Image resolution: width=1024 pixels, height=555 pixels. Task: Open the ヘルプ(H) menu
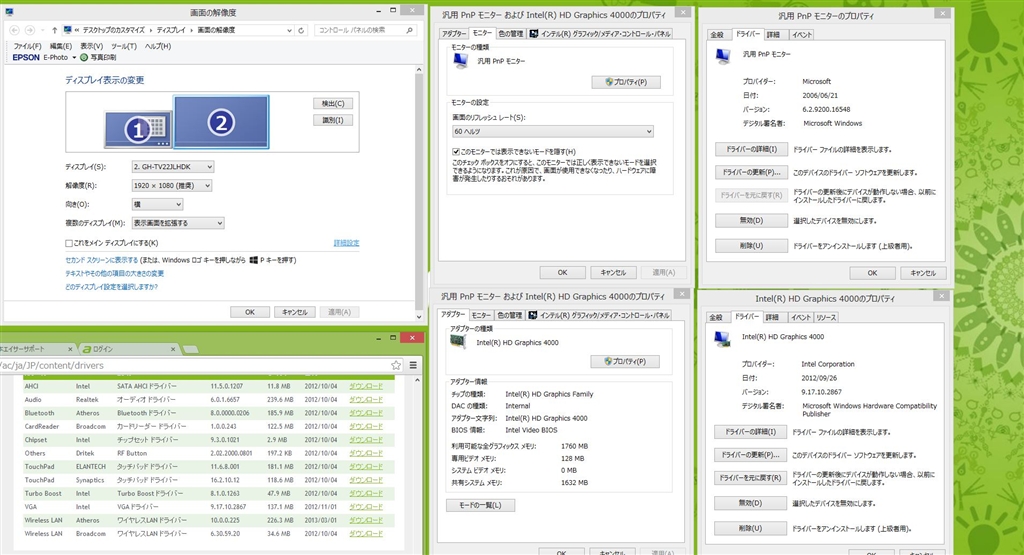coord(157,46)
